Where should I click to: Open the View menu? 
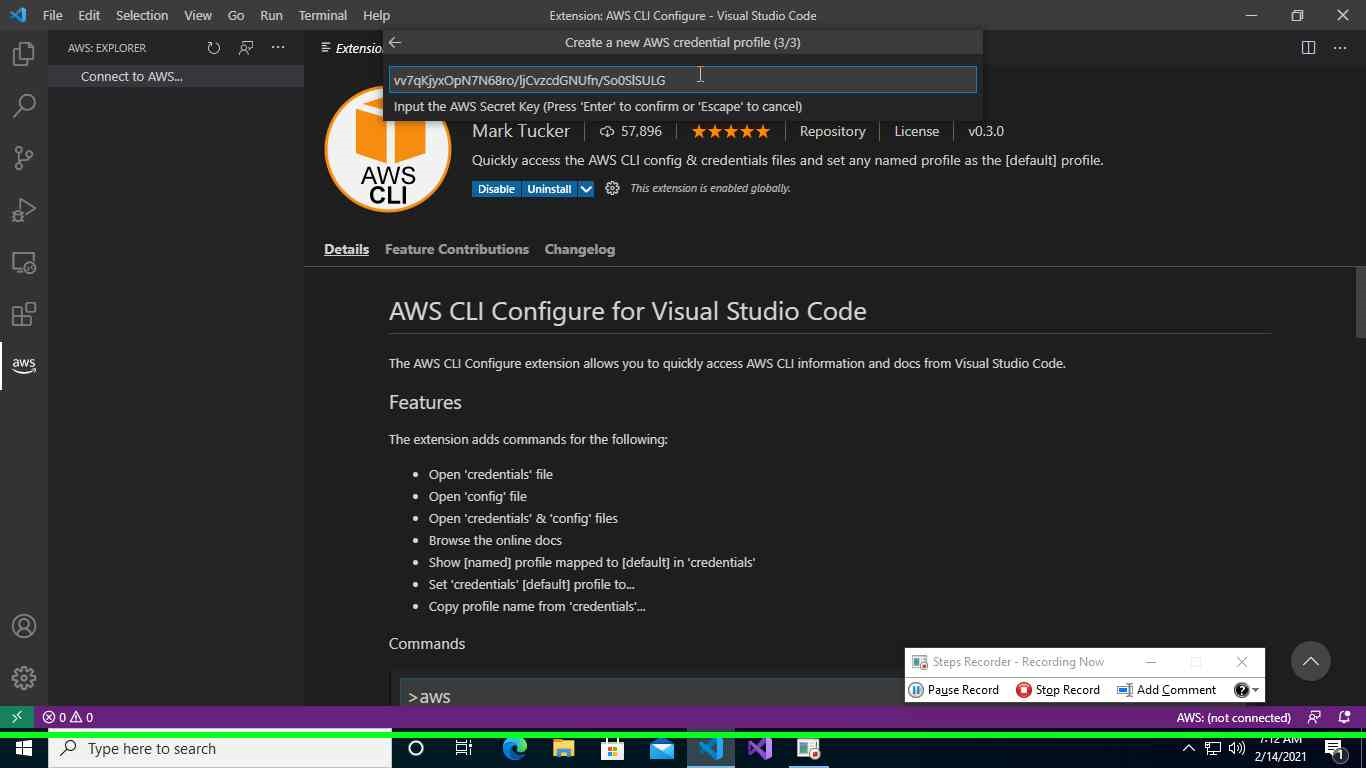point(197,15)
